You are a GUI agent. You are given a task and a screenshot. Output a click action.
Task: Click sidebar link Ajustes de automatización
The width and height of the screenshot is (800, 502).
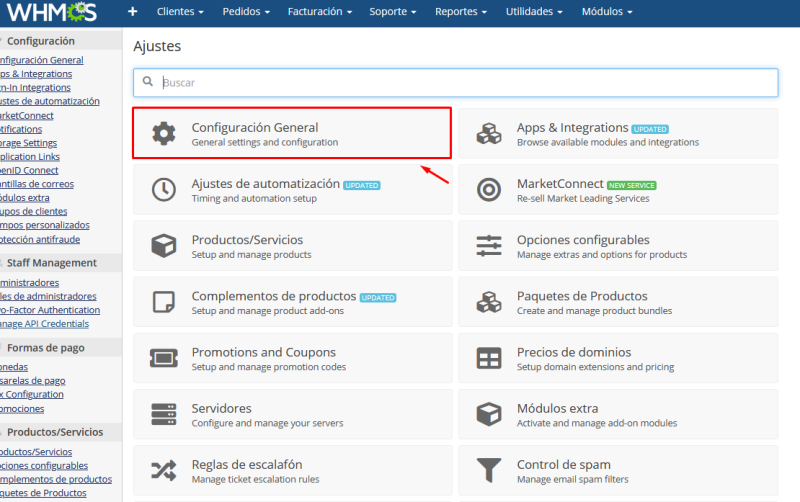pos(49,102)
